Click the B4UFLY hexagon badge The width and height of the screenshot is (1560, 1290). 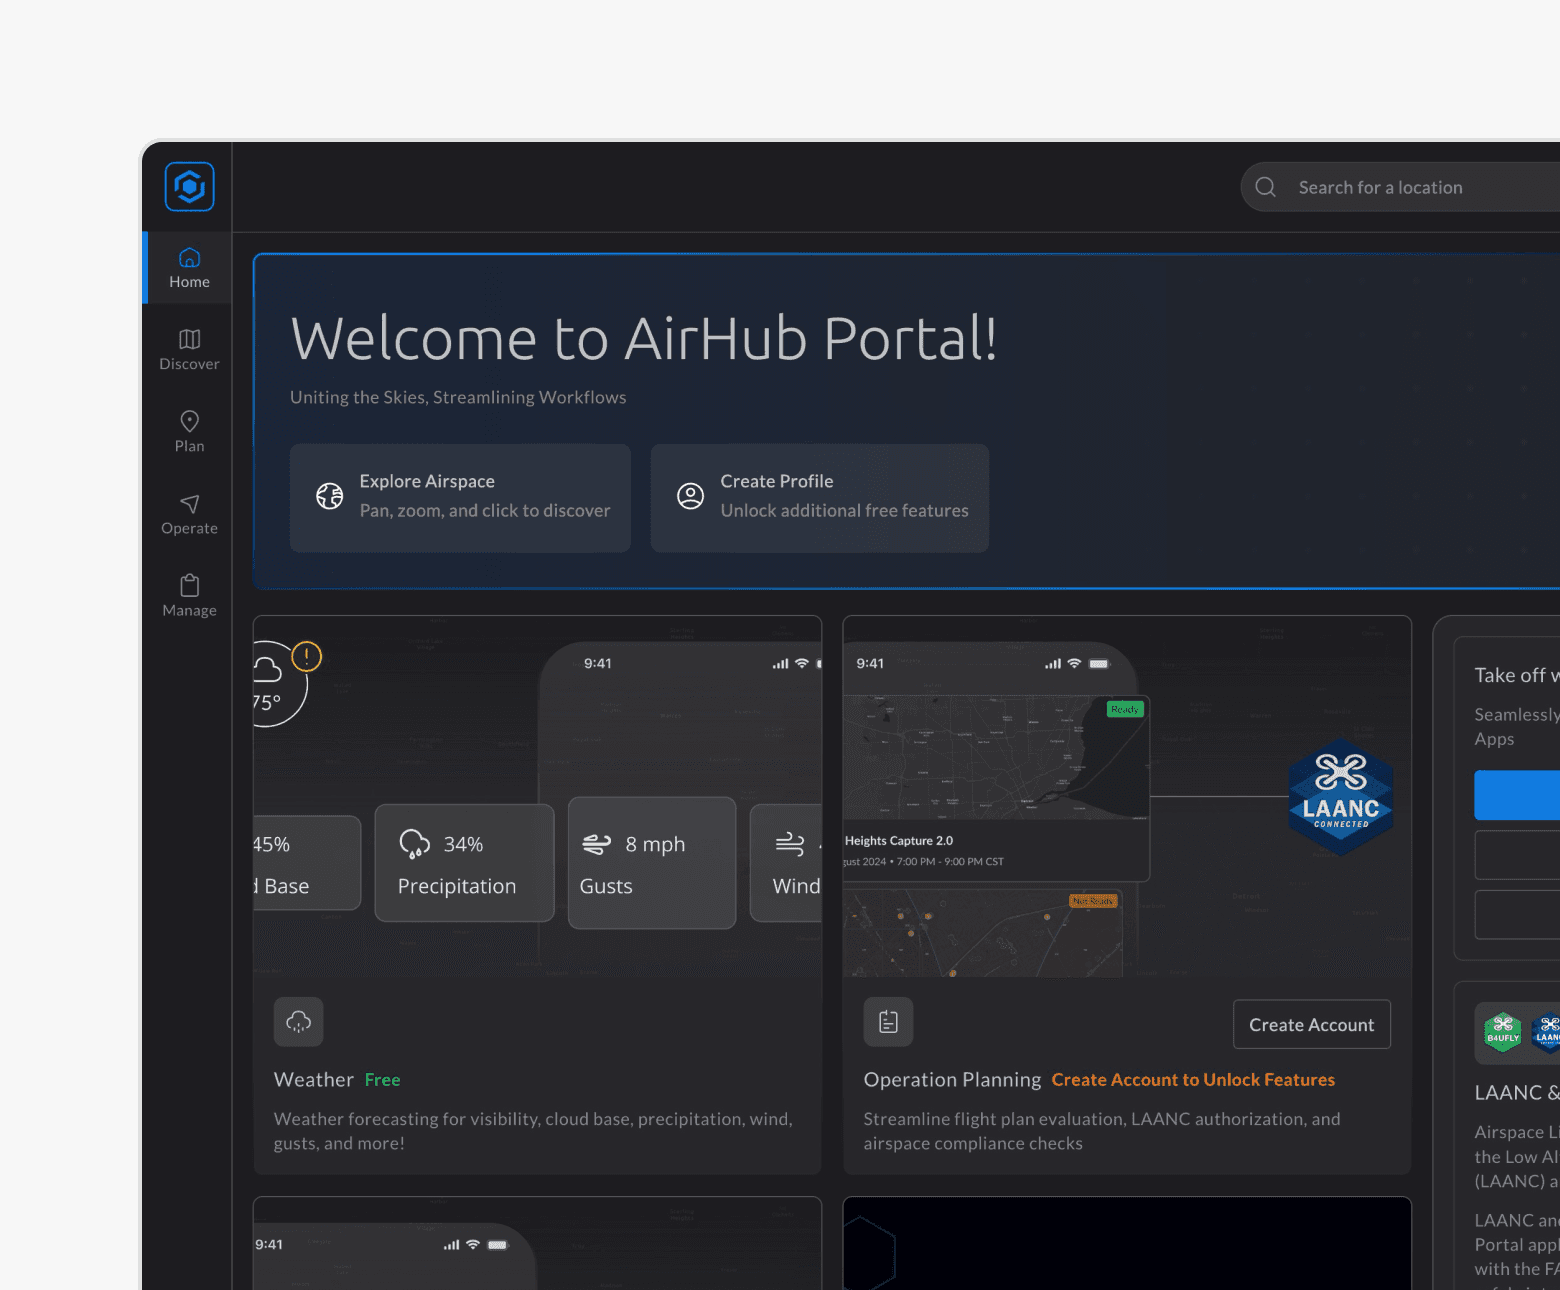1502,1033
